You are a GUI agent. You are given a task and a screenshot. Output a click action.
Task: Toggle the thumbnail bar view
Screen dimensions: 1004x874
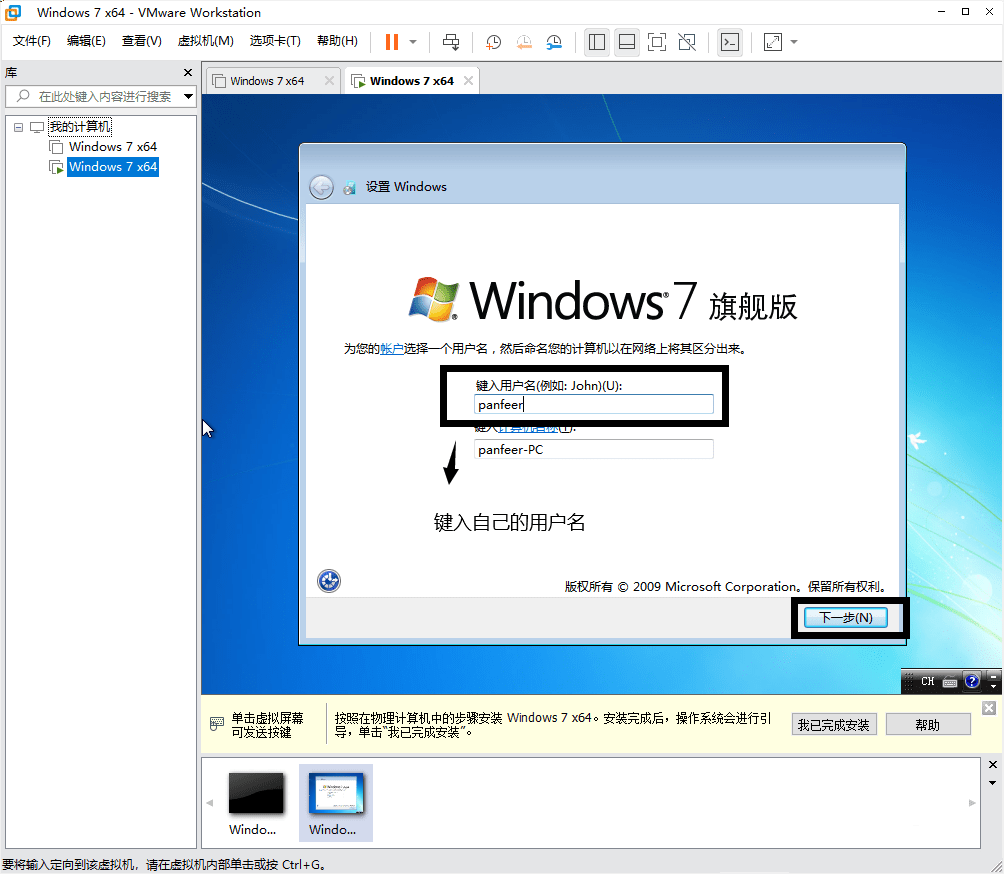tap(627, 42)
